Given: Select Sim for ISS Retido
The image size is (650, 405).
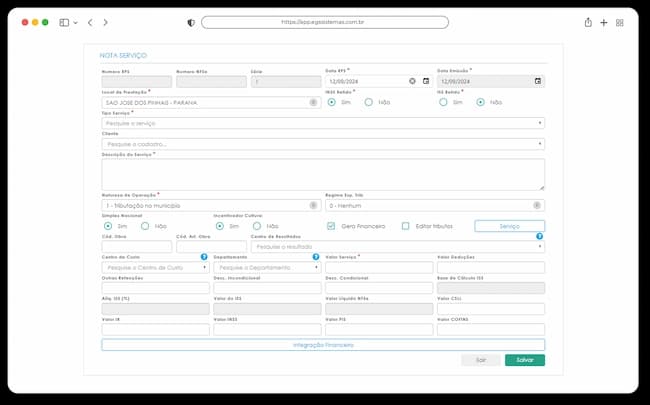Looking at the screenshot, I should tap(443, 102).
